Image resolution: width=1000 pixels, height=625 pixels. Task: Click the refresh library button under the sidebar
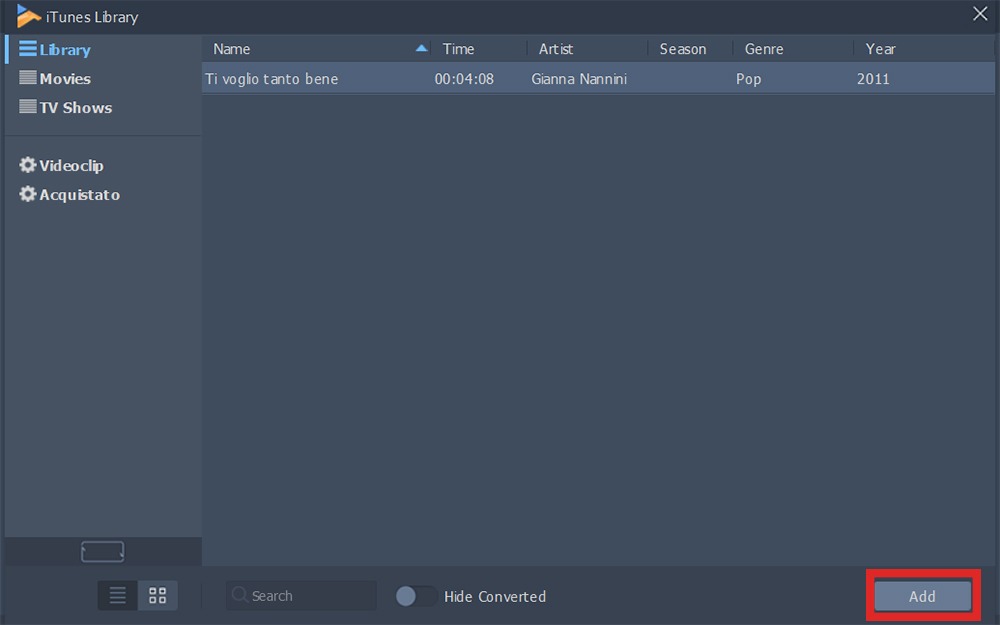click(x=103, y=552)
